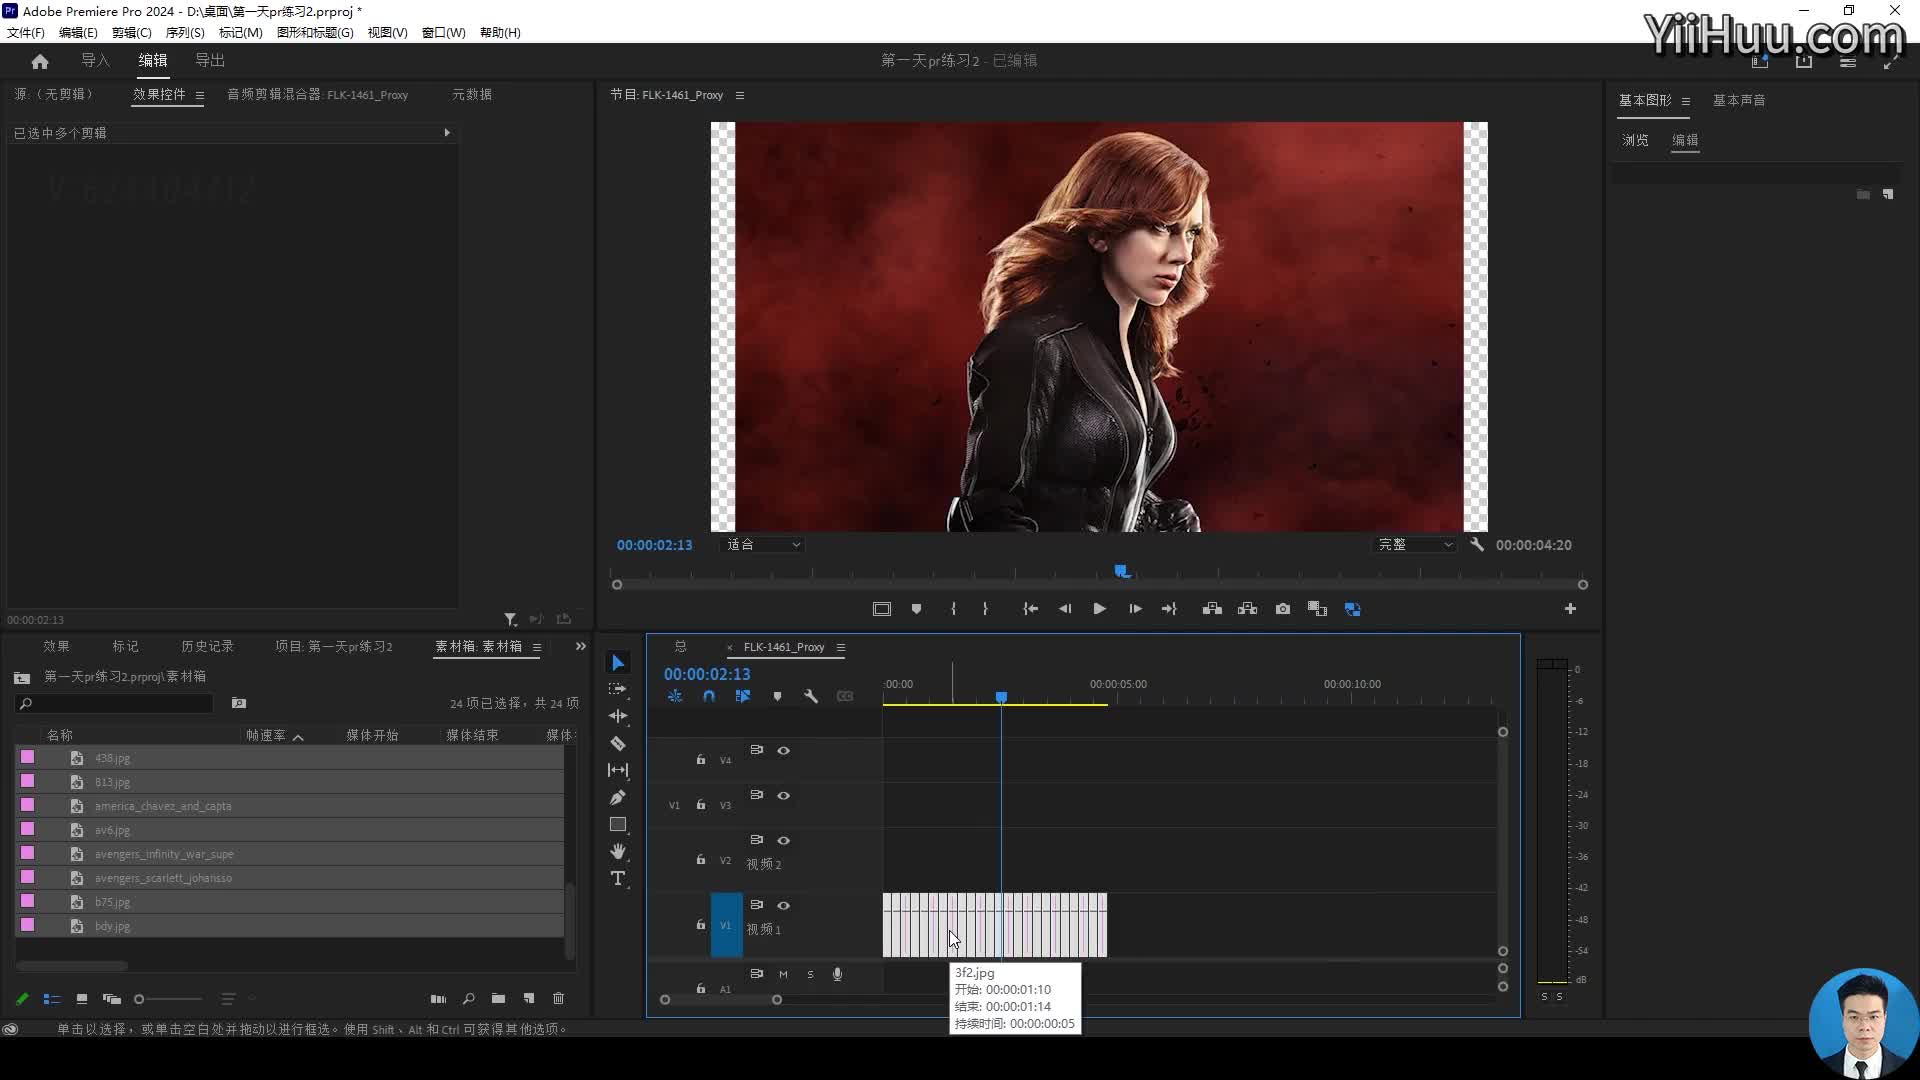Click the Play button in Program monitor

(x=1099, y=609)
